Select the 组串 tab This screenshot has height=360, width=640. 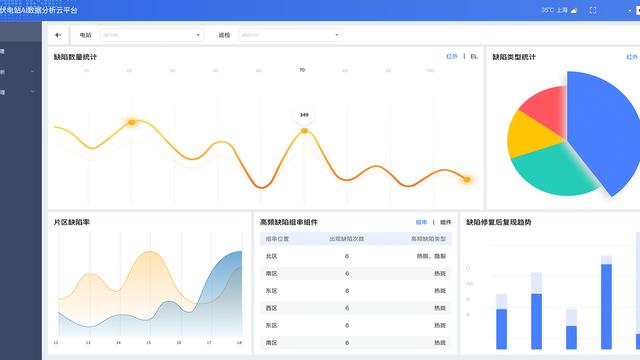pyautogui.click(x=421, y=222)
